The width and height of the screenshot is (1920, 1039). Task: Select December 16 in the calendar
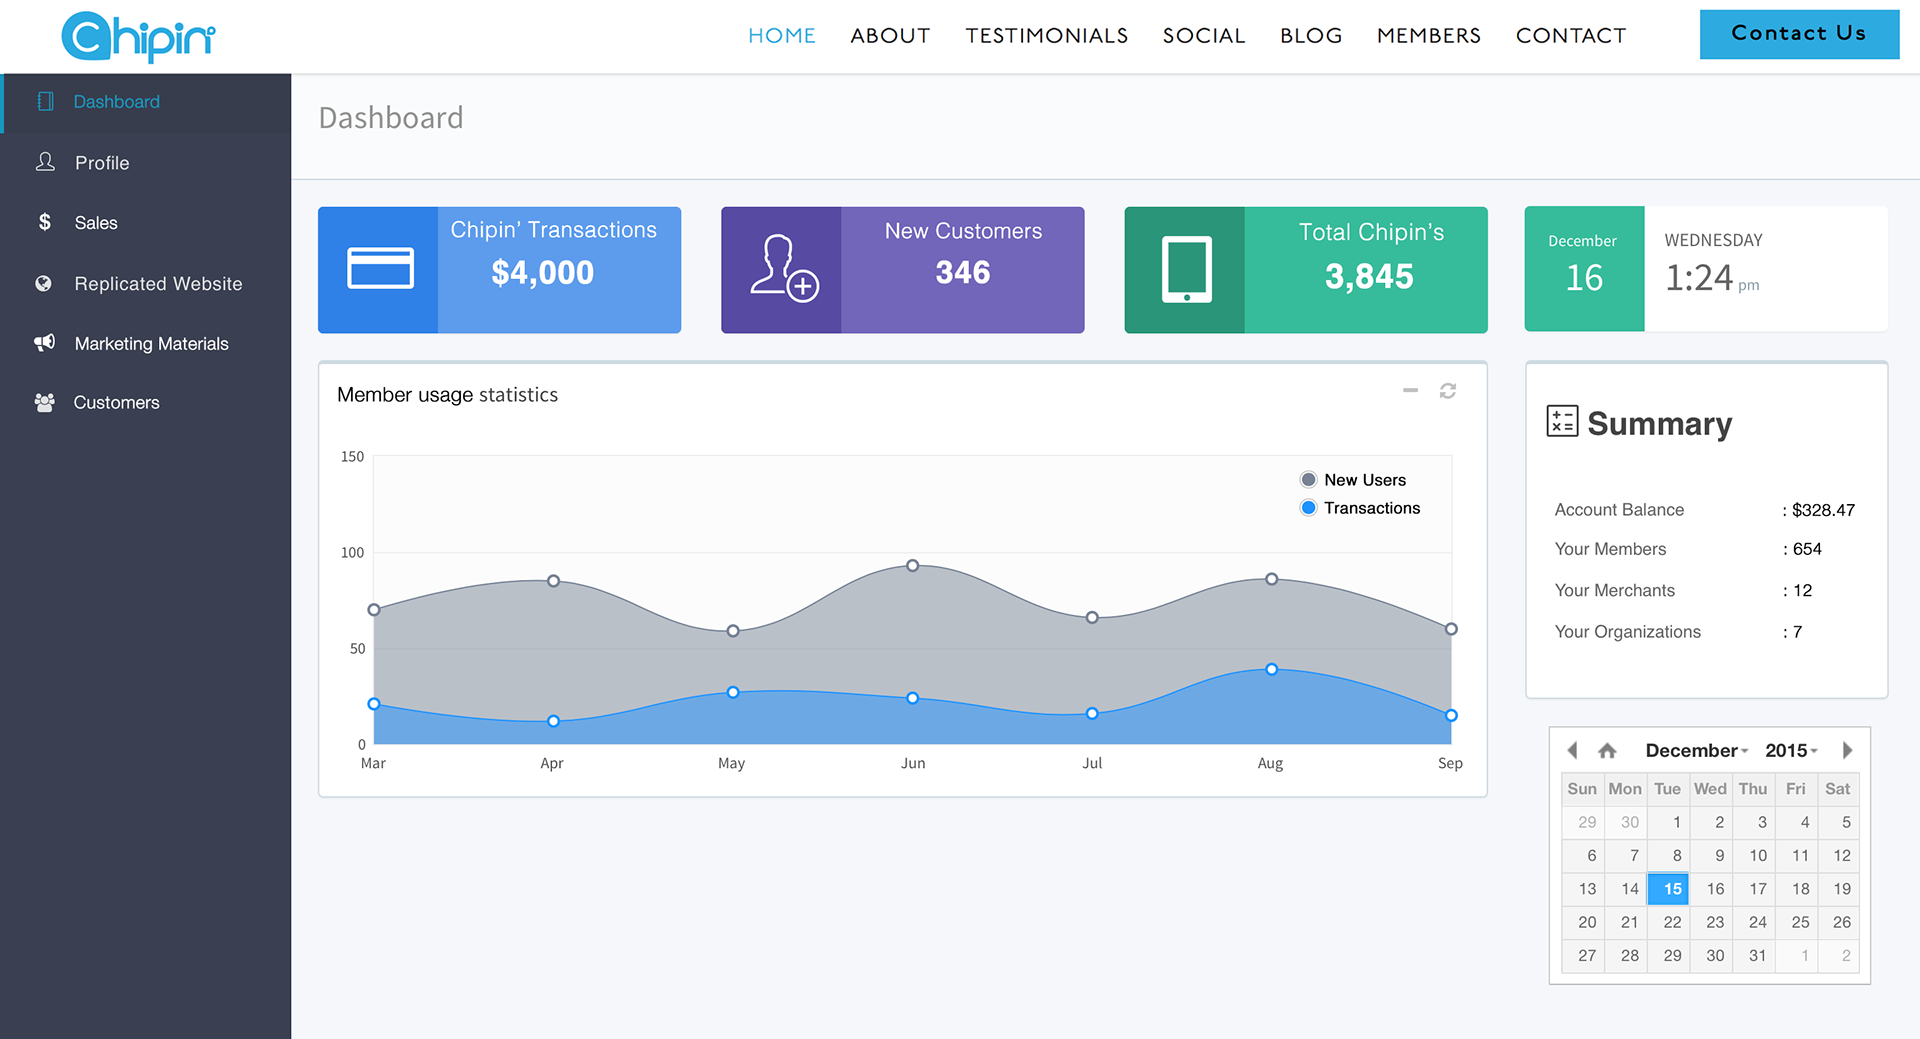coord(1715,889)
